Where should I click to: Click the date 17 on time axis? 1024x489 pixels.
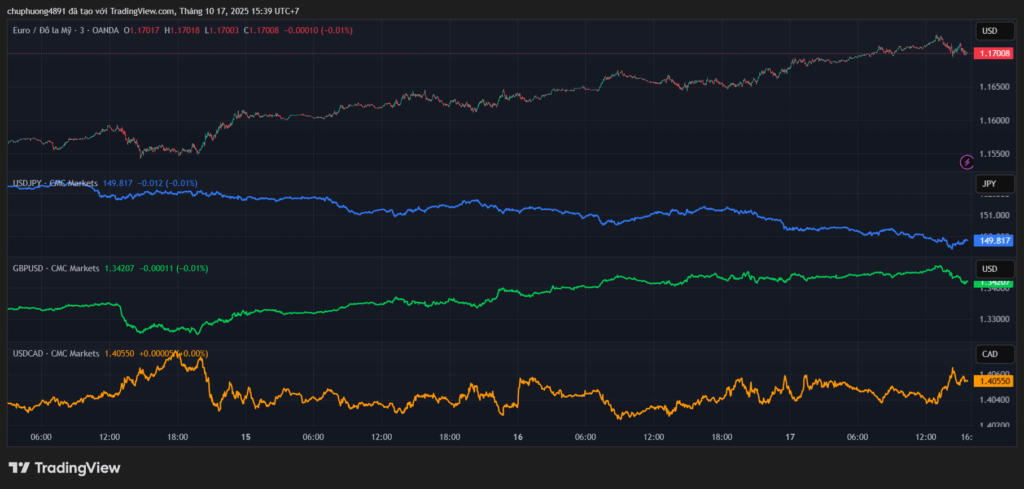point(790,437)
